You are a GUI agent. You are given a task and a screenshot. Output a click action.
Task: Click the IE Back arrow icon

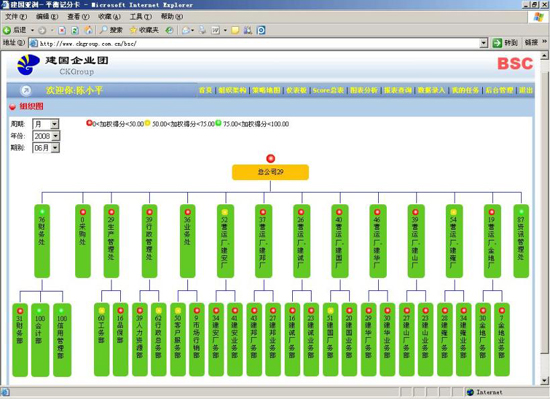(7, 30)
